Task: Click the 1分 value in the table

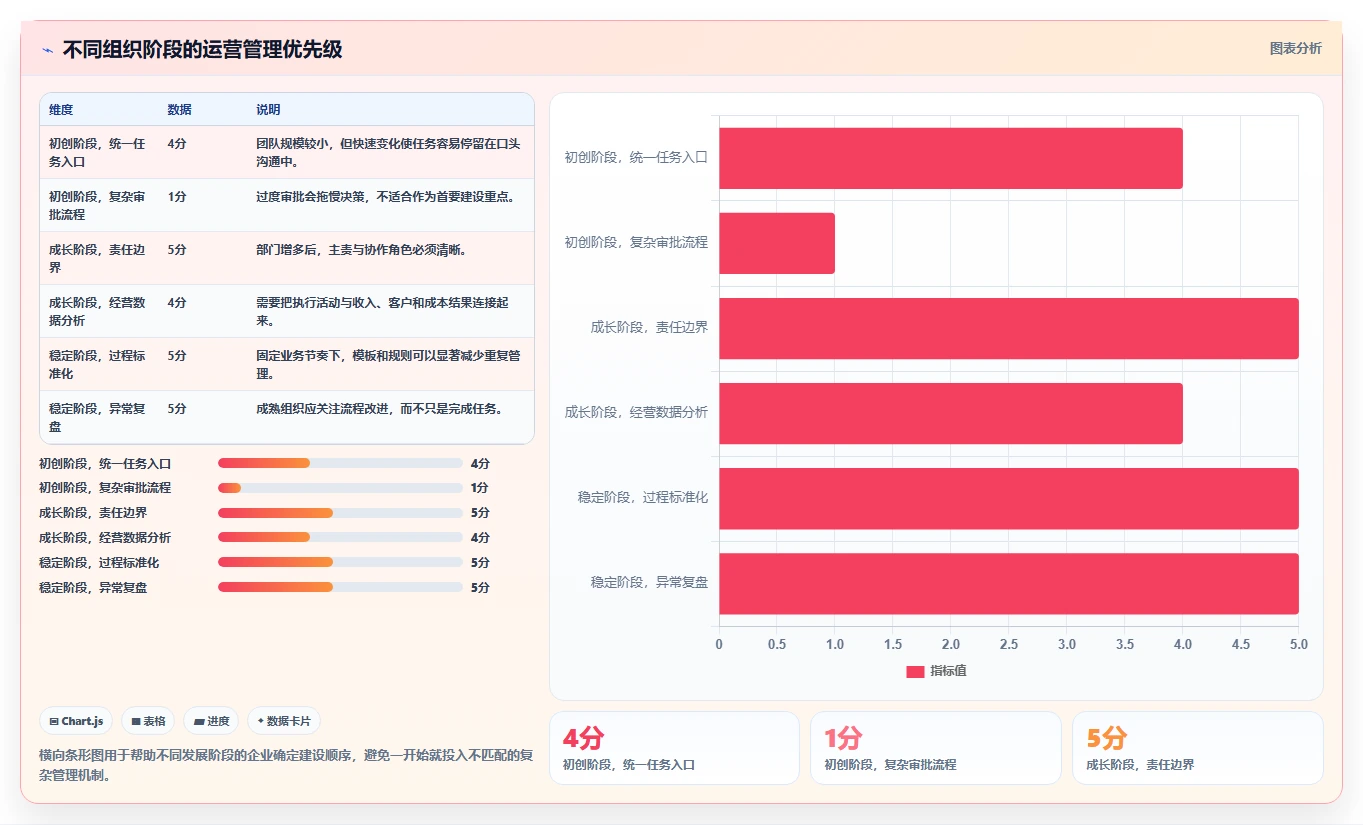Action: (177, 197)
